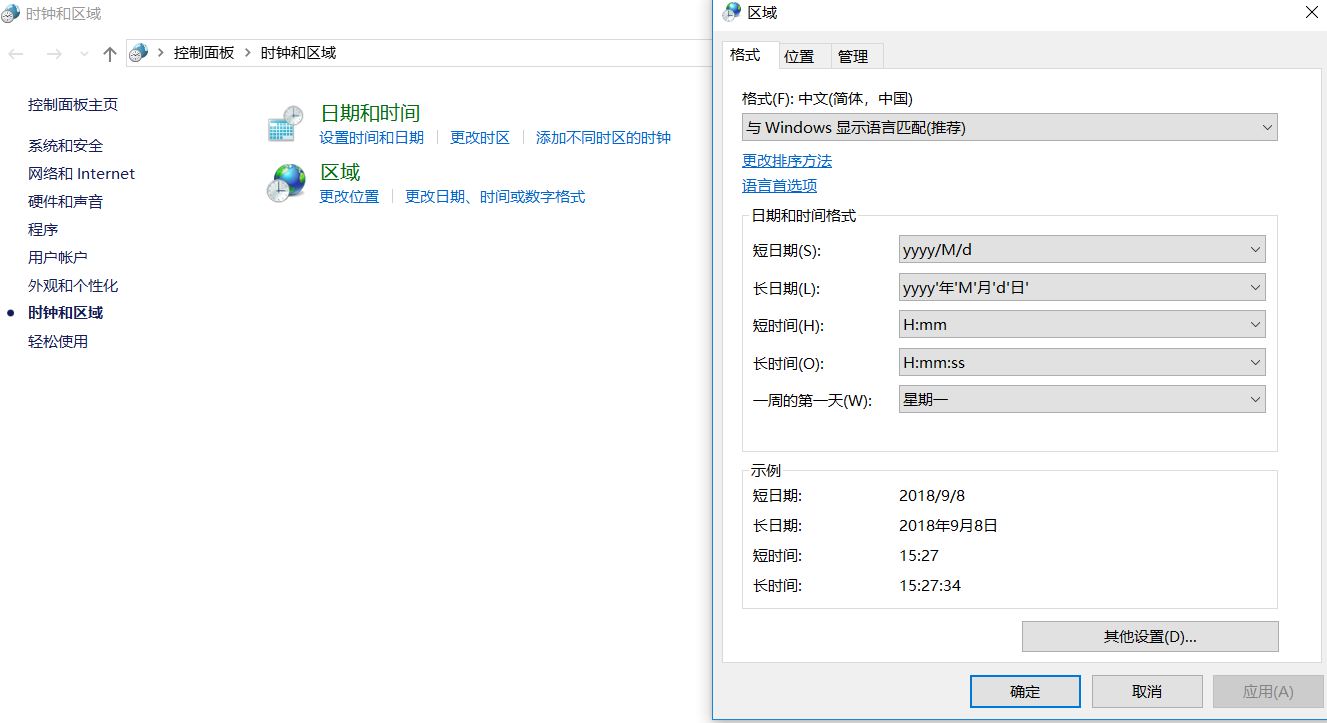Click 更改日期、时间或数字格式 link

tap(495, 197)
